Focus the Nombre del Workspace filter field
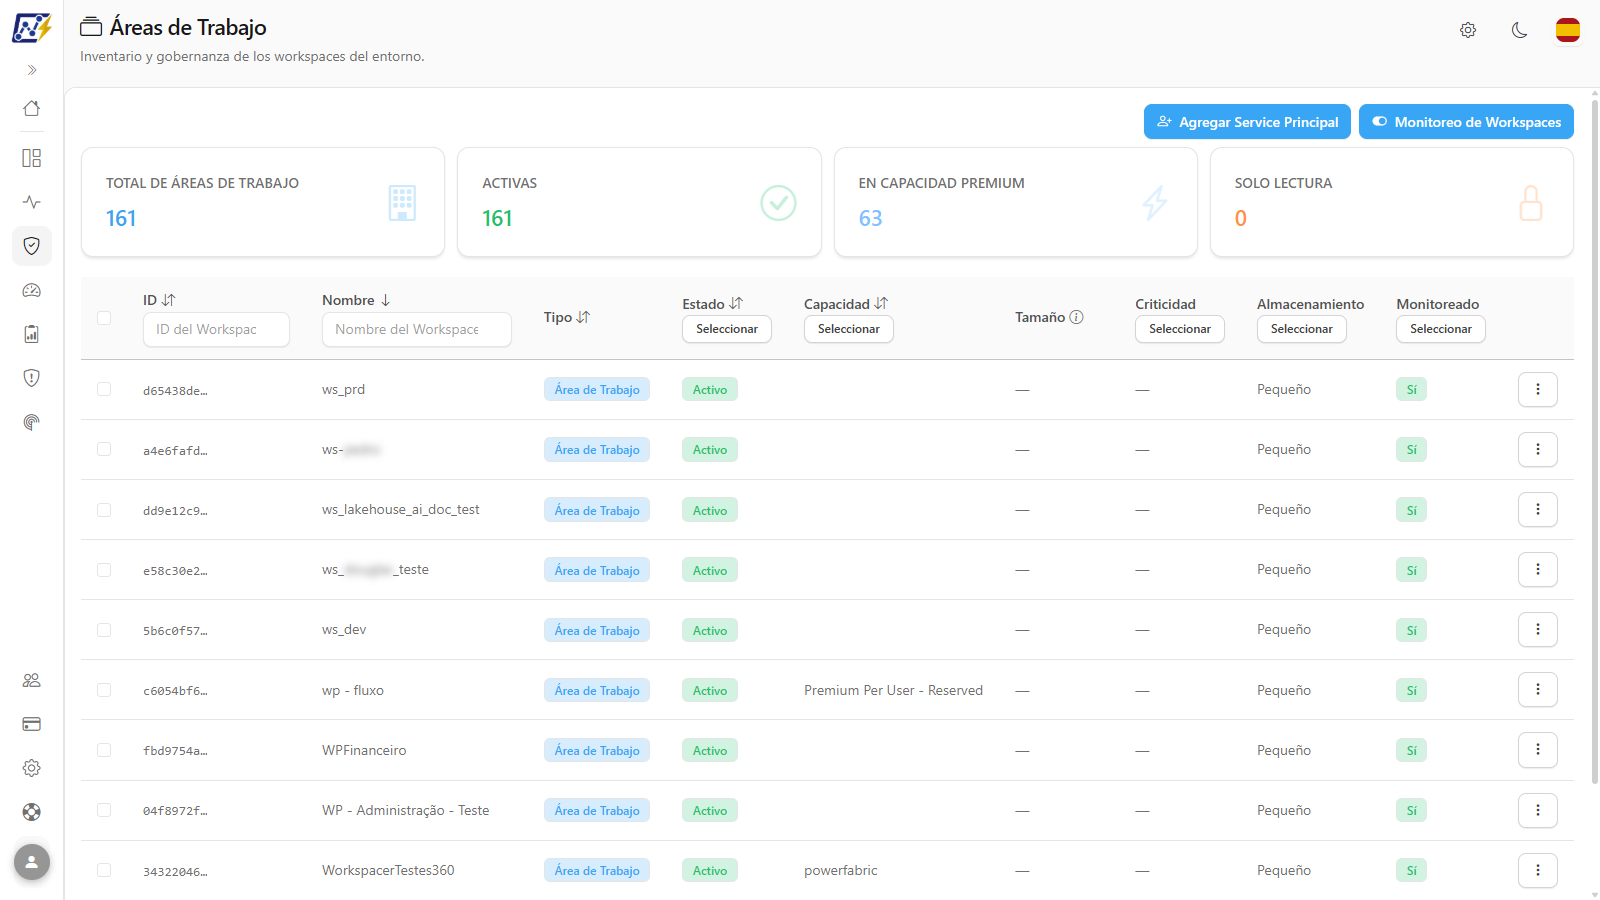Image resolution: width=1600 pixels, height=900 pixels. tap(417, 329)
